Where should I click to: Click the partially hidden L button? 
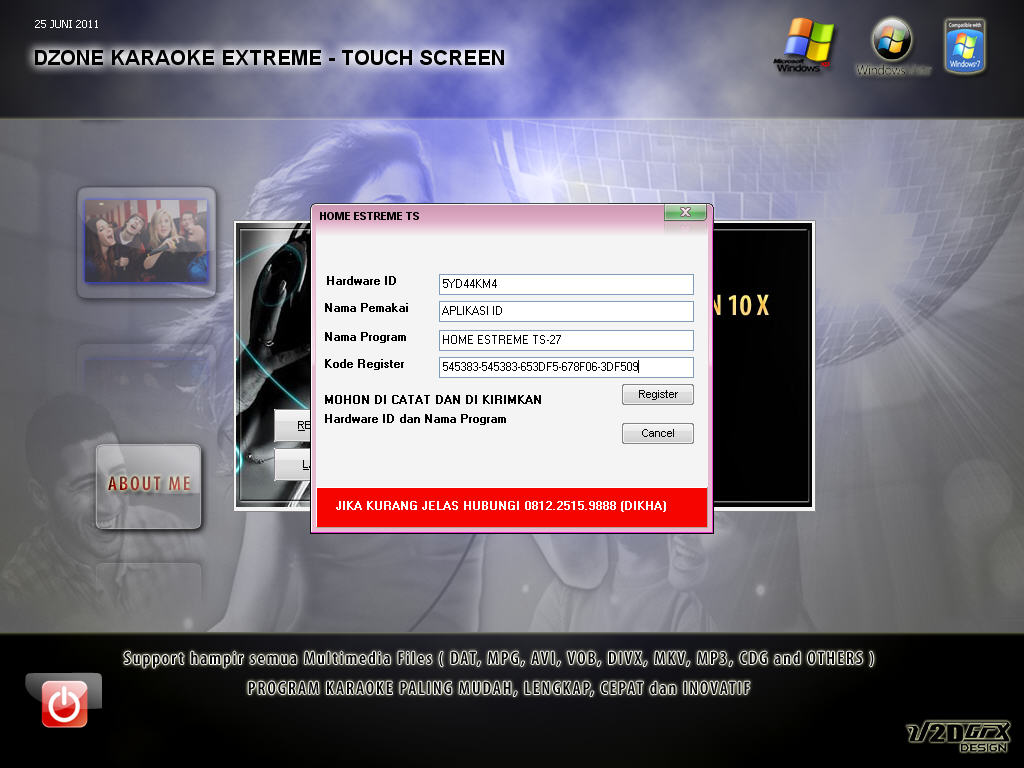[x=293, y=463]
